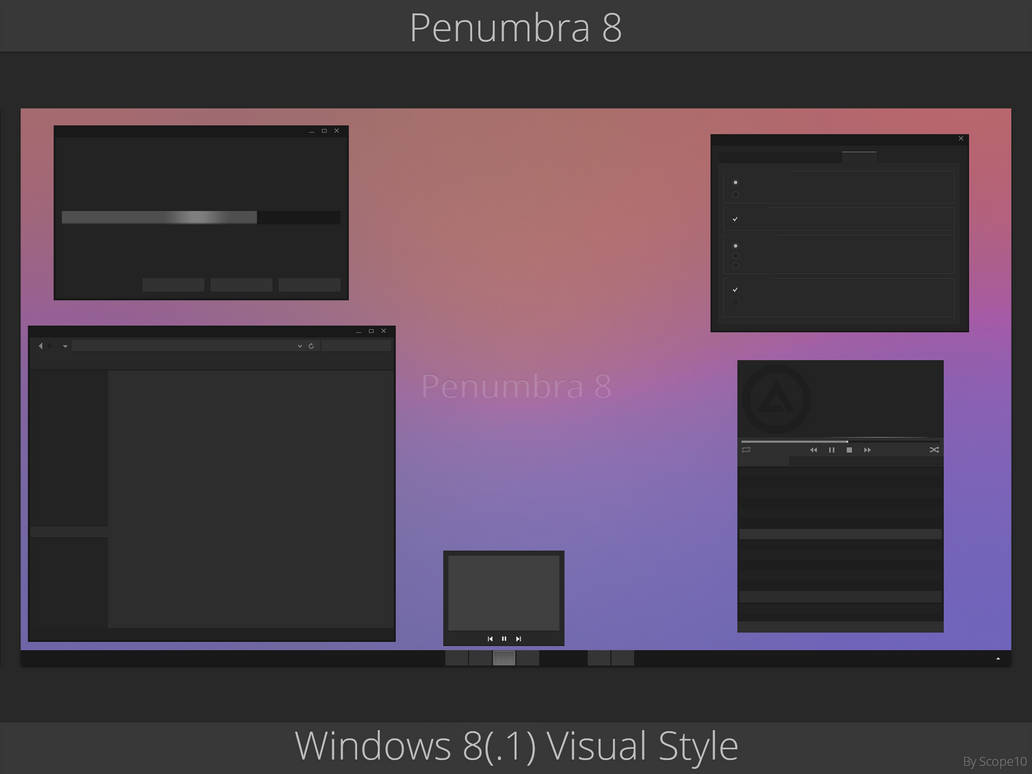1032x774 pixels.
Task: Click the taskbar preview thumbnail
Action: tap(503, 592)
